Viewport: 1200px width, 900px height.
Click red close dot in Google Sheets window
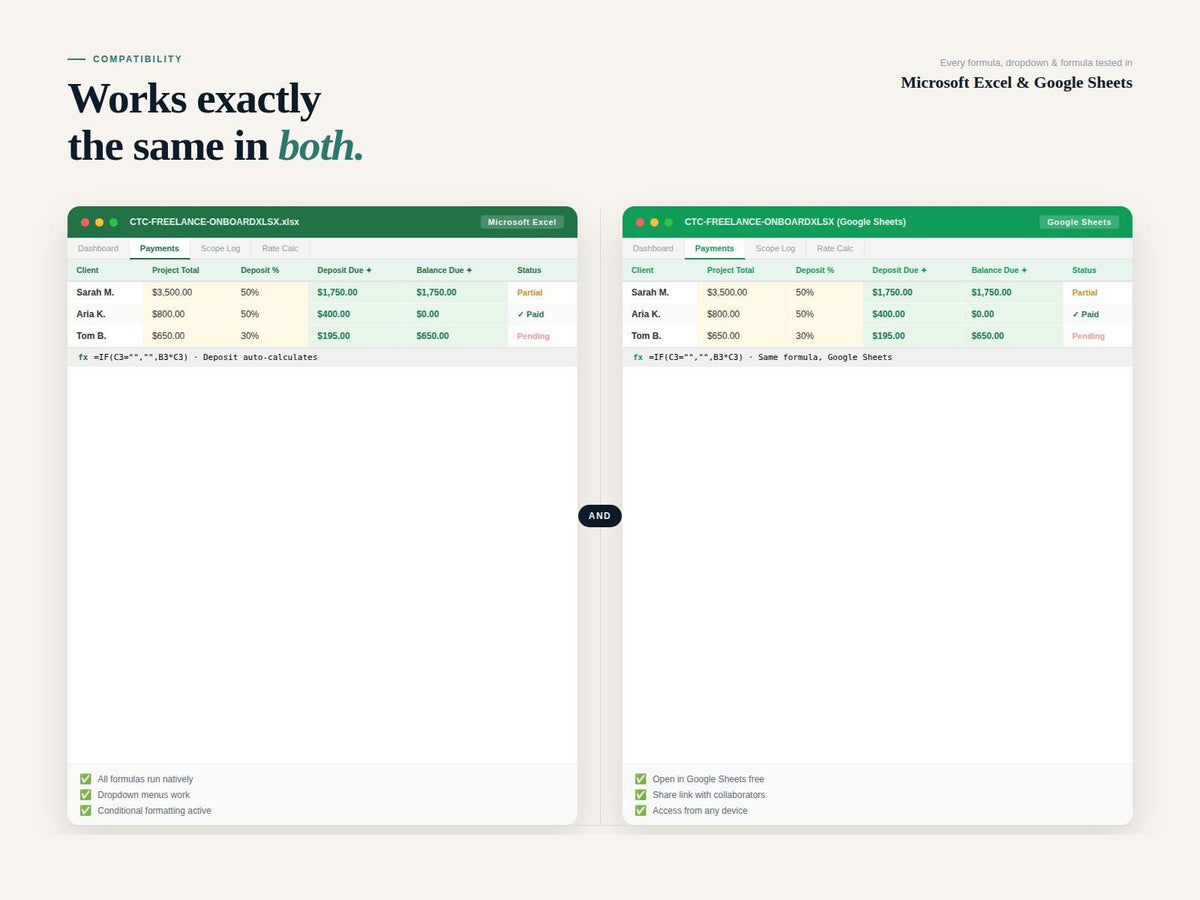640,222
